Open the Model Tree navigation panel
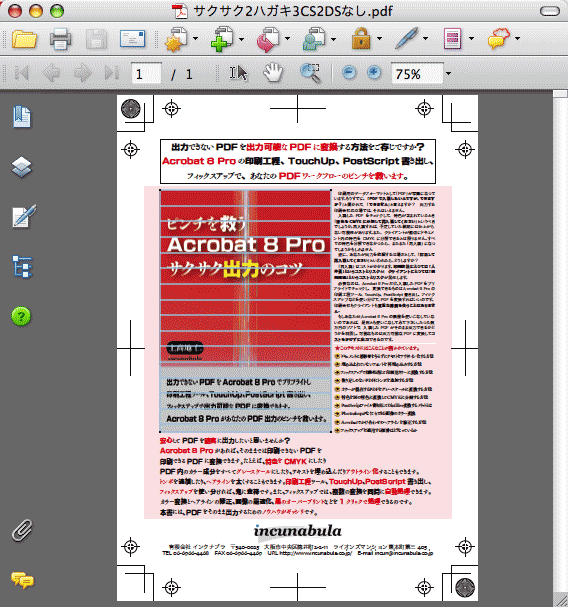Screen dimensions: 568x607 click(x=22, y=267)
